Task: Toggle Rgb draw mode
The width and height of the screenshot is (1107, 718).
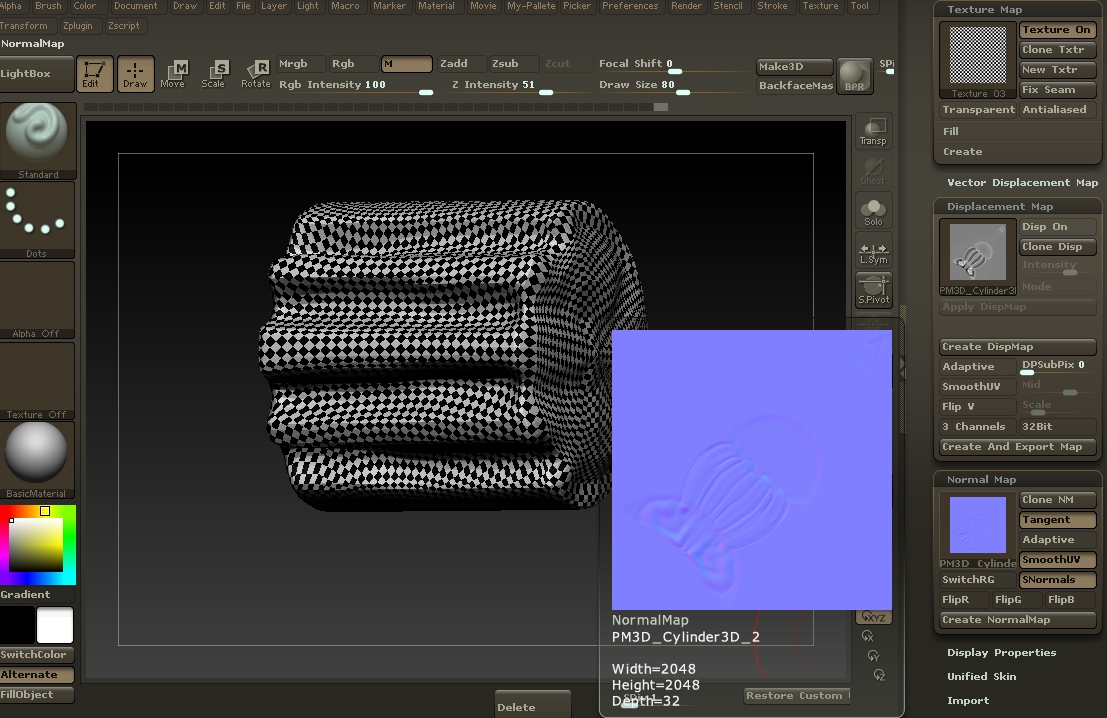Action: [x=353, y=64]
